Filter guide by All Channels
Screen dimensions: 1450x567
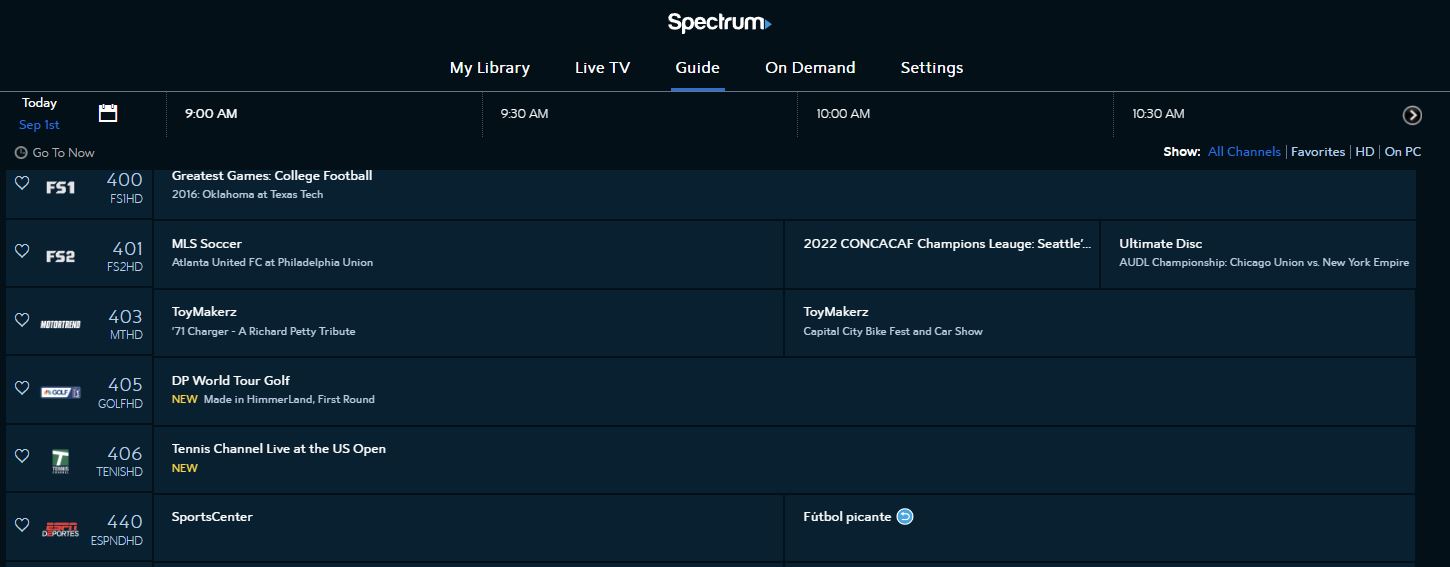coord(1244,152)
